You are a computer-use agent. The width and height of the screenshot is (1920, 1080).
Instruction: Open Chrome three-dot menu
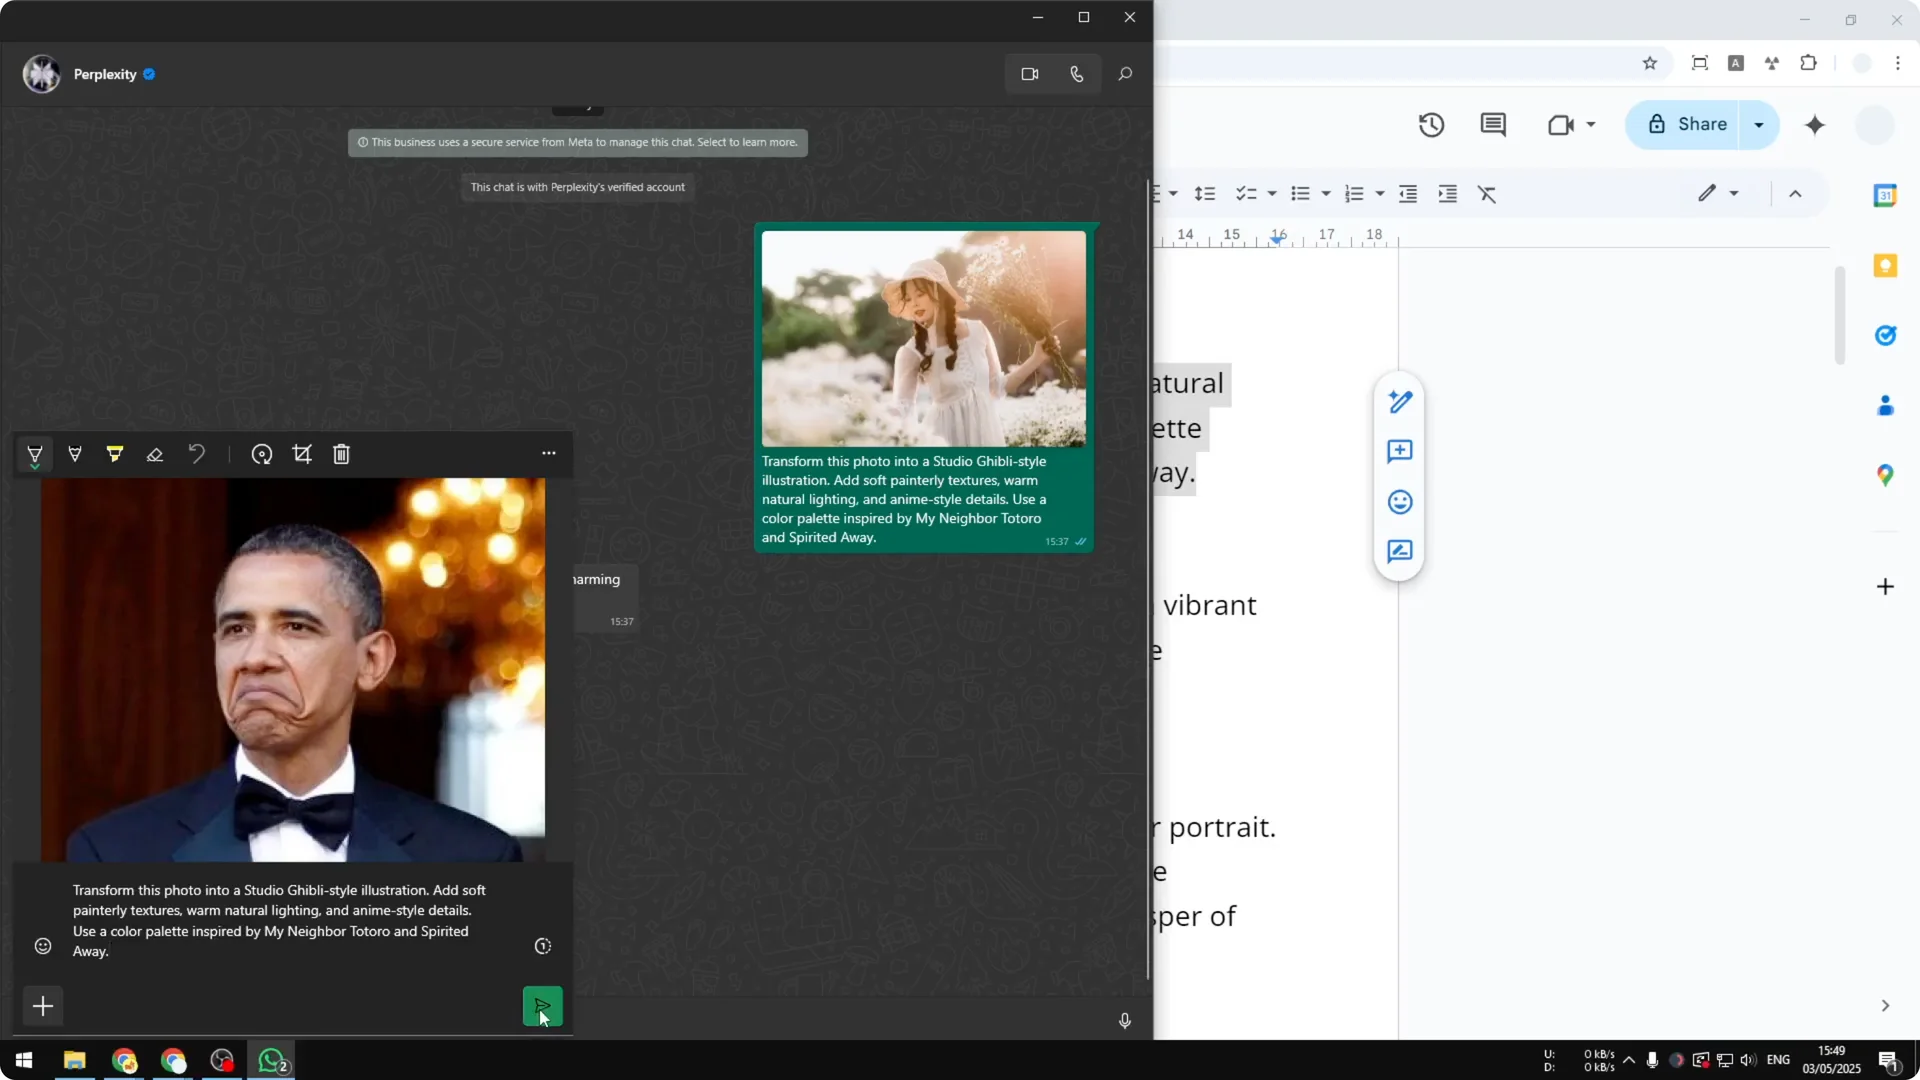pyautogui.click(x=1898, y=63)
